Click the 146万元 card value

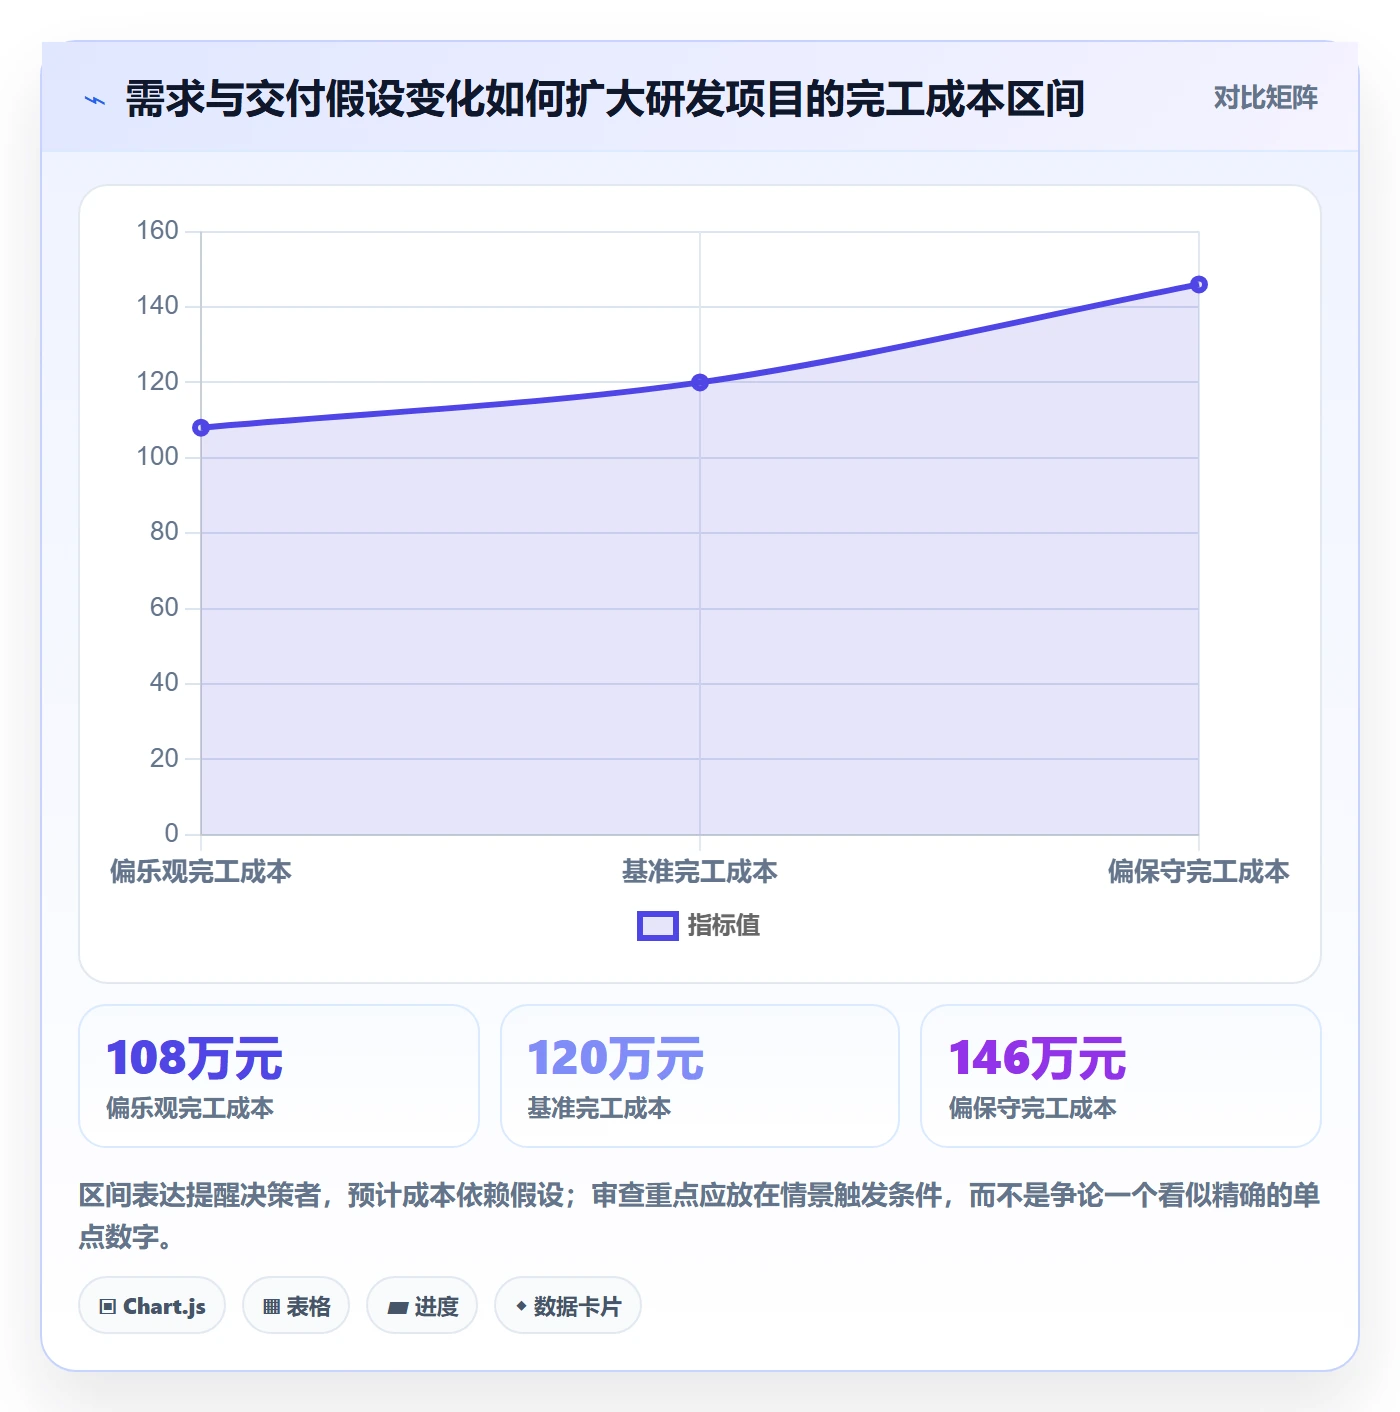pos(1037,1058)
